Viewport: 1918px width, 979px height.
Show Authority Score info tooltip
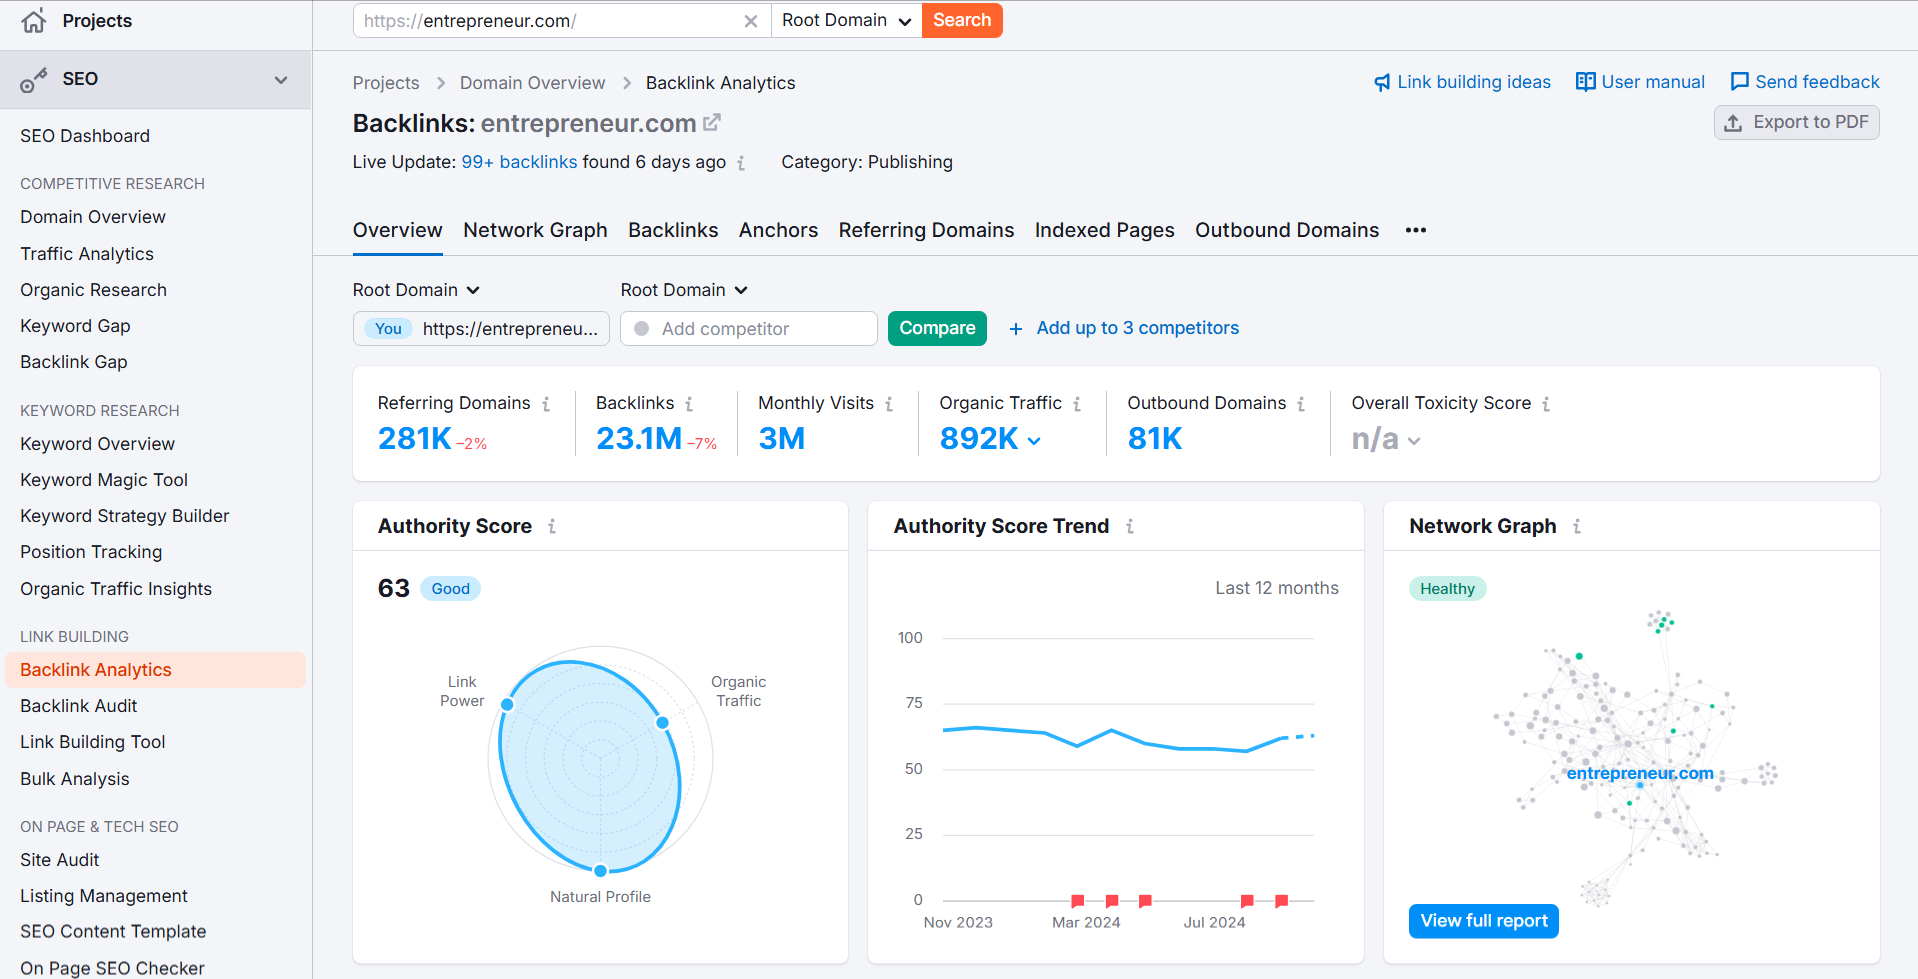(552, 526)
